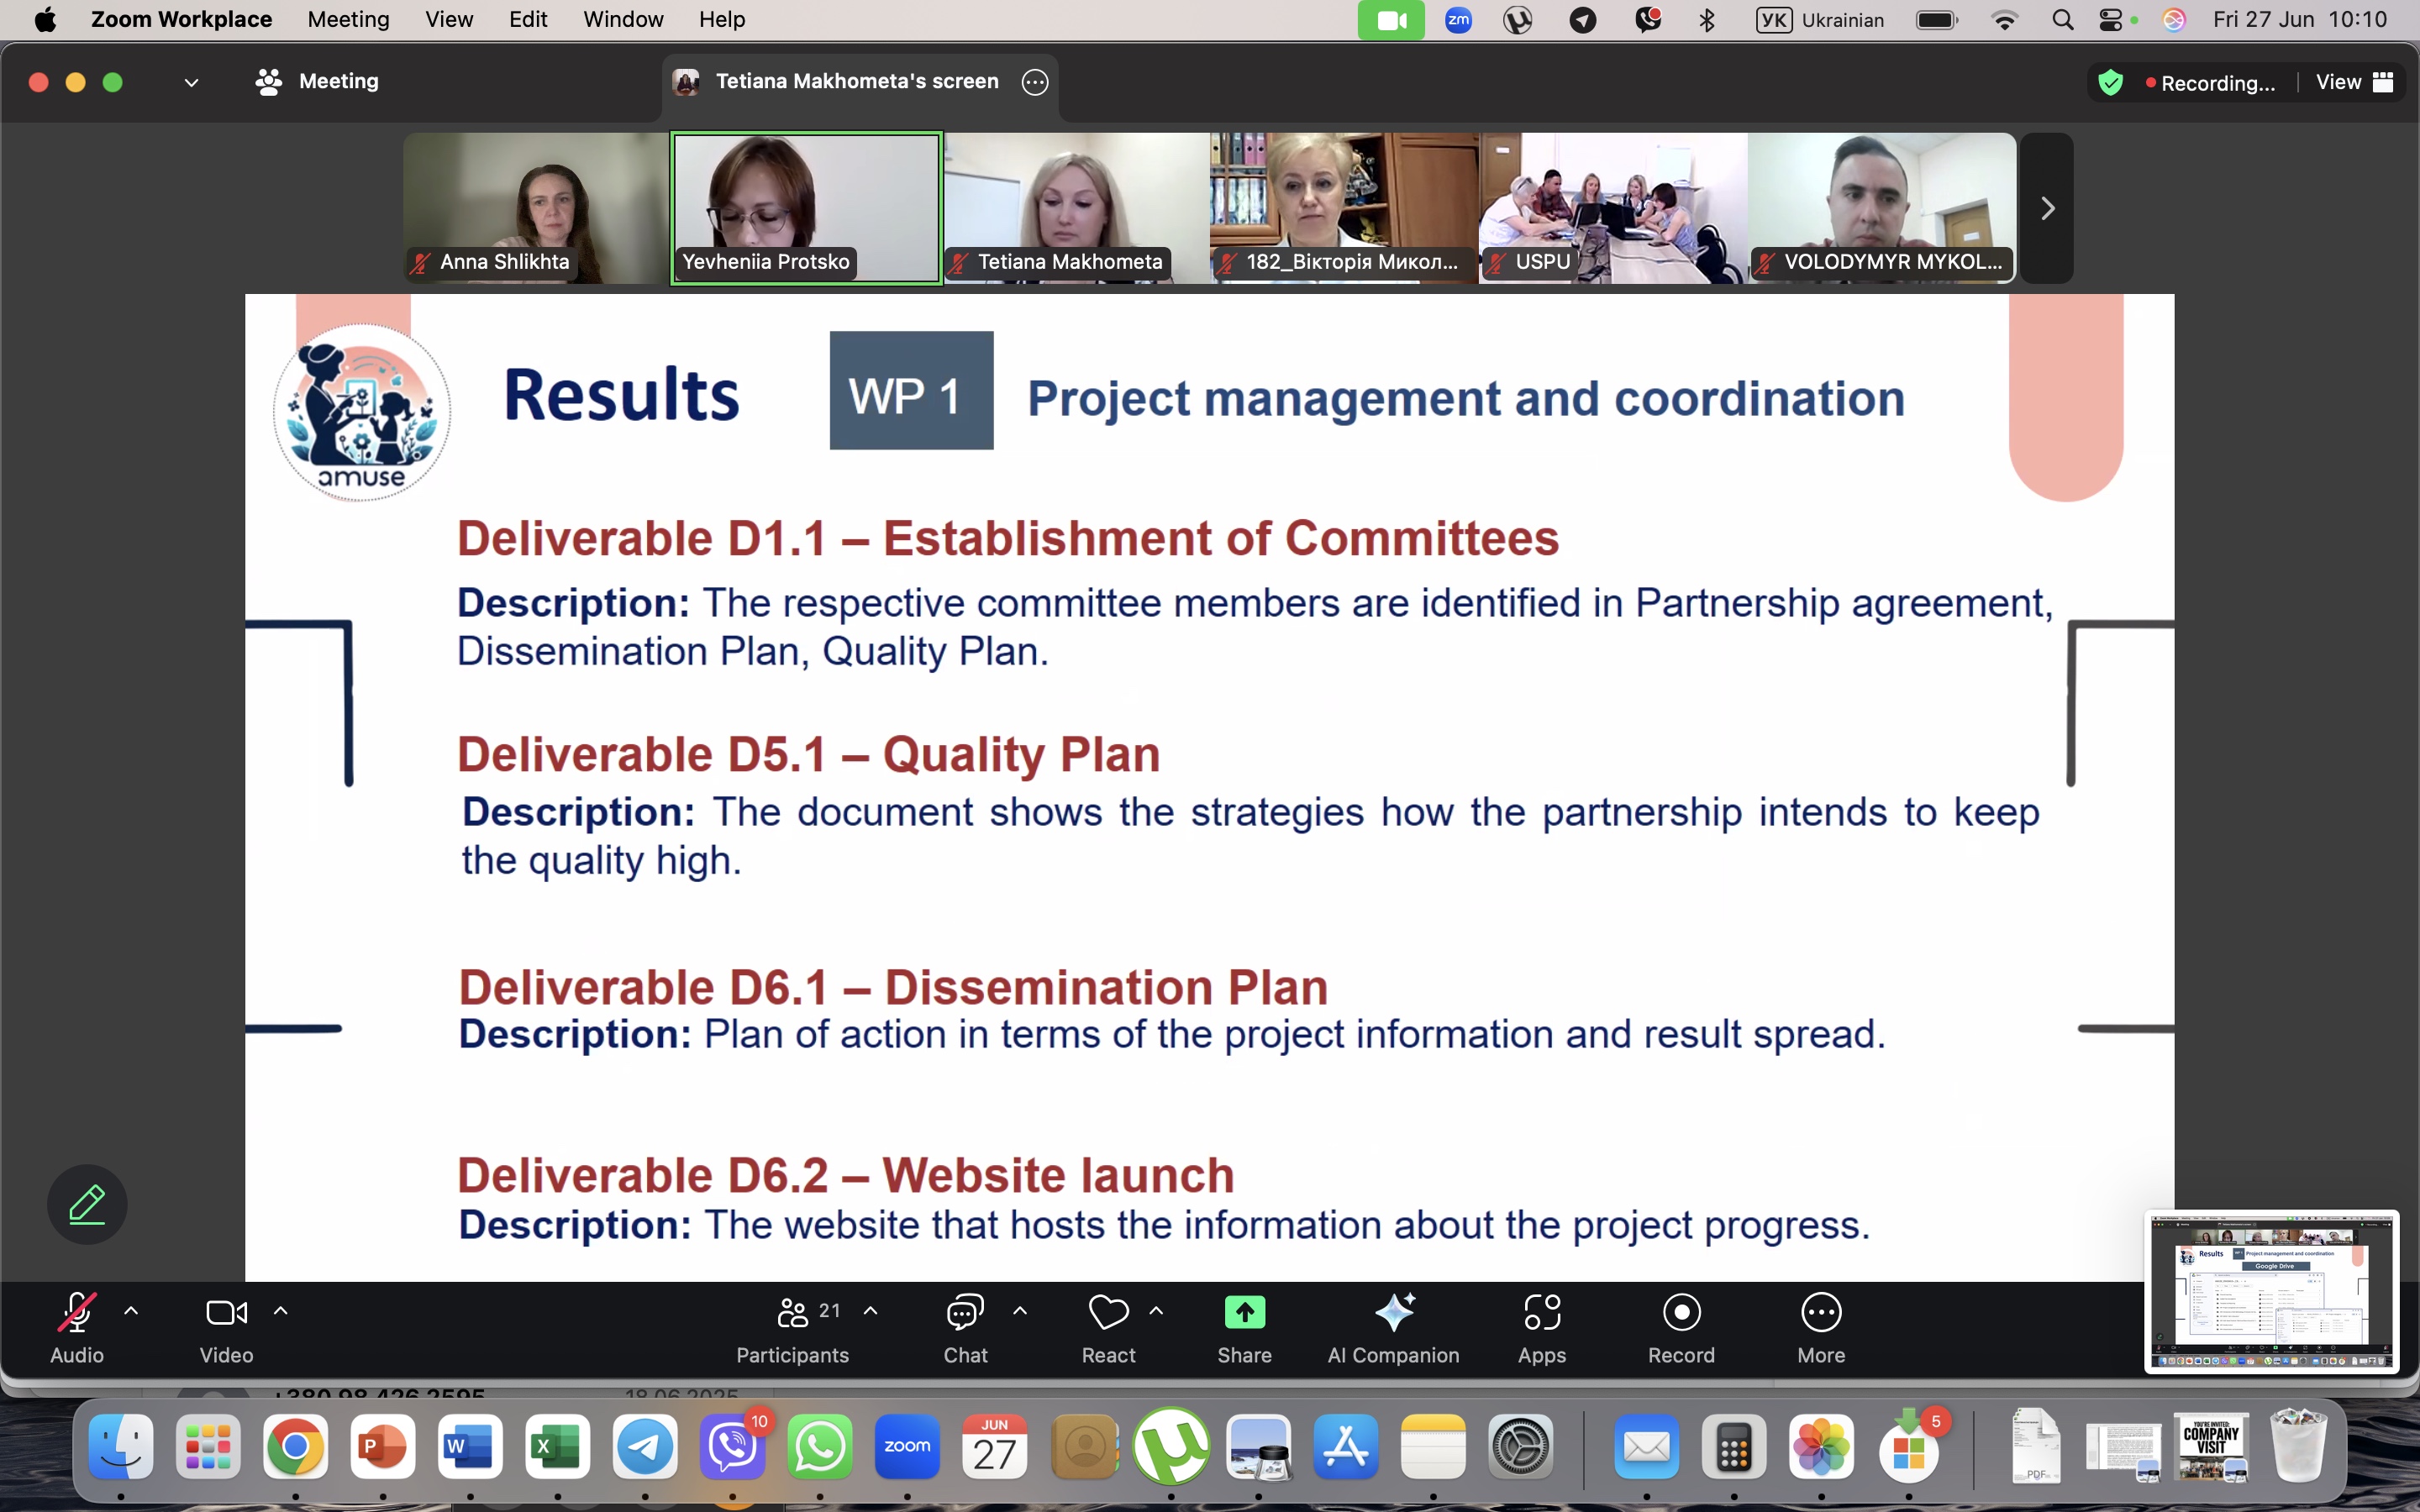This screenshot has width=2420, height=1512.
Task: Open the Meeting menu in menu bar
Action: pos(348,20)
